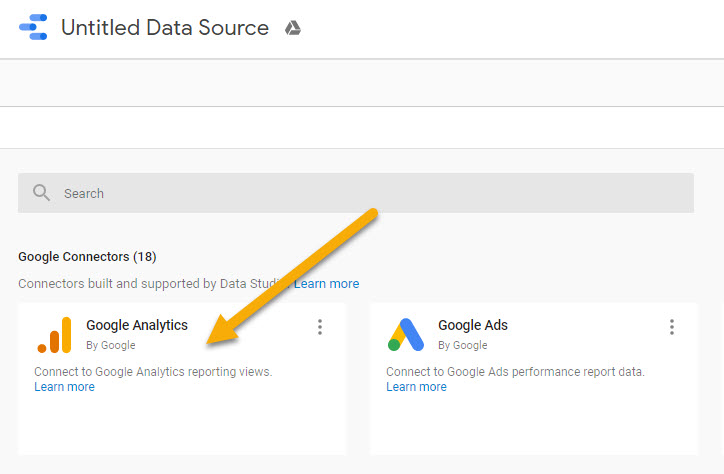The image size is (724, 474).
Task: Click the Google Ads logo icon
Action: [406, 335]
